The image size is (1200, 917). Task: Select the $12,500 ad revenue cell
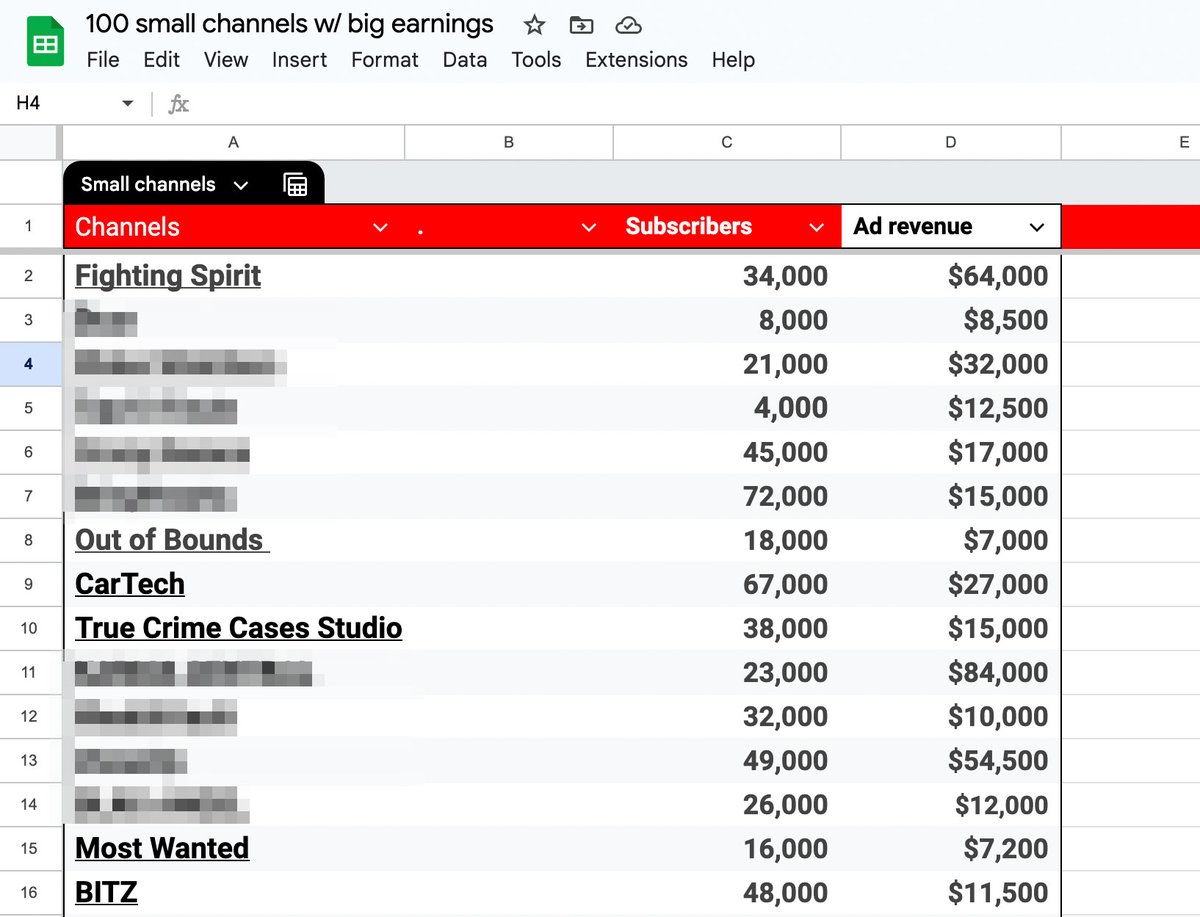[951, 408]
